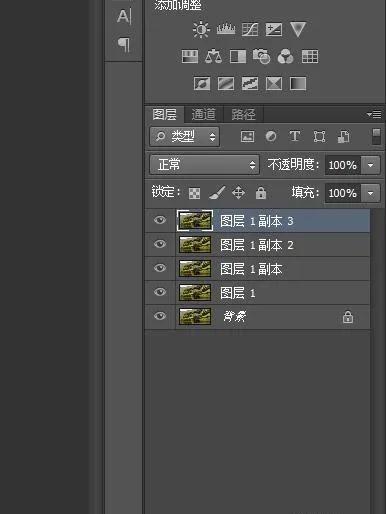Add a Gradient Map adjustment
The height and width of the screenshot is (514, 386).
pyautogui.click(x=298, y=84)
